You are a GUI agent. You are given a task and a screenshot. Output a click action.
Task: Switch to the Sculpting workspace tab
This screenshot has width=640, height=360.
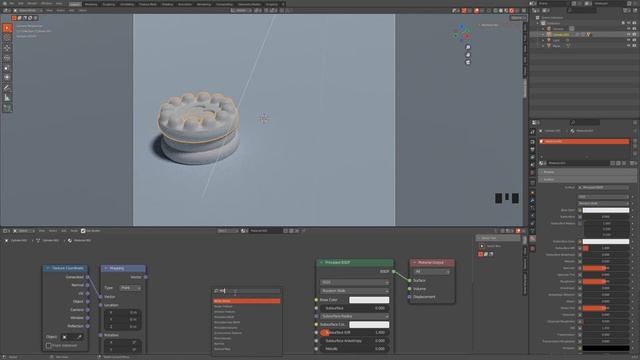109,4
